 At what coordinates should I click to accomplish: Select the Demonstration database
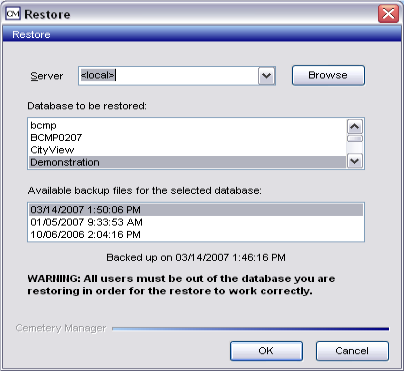click(x=187, y=162)
